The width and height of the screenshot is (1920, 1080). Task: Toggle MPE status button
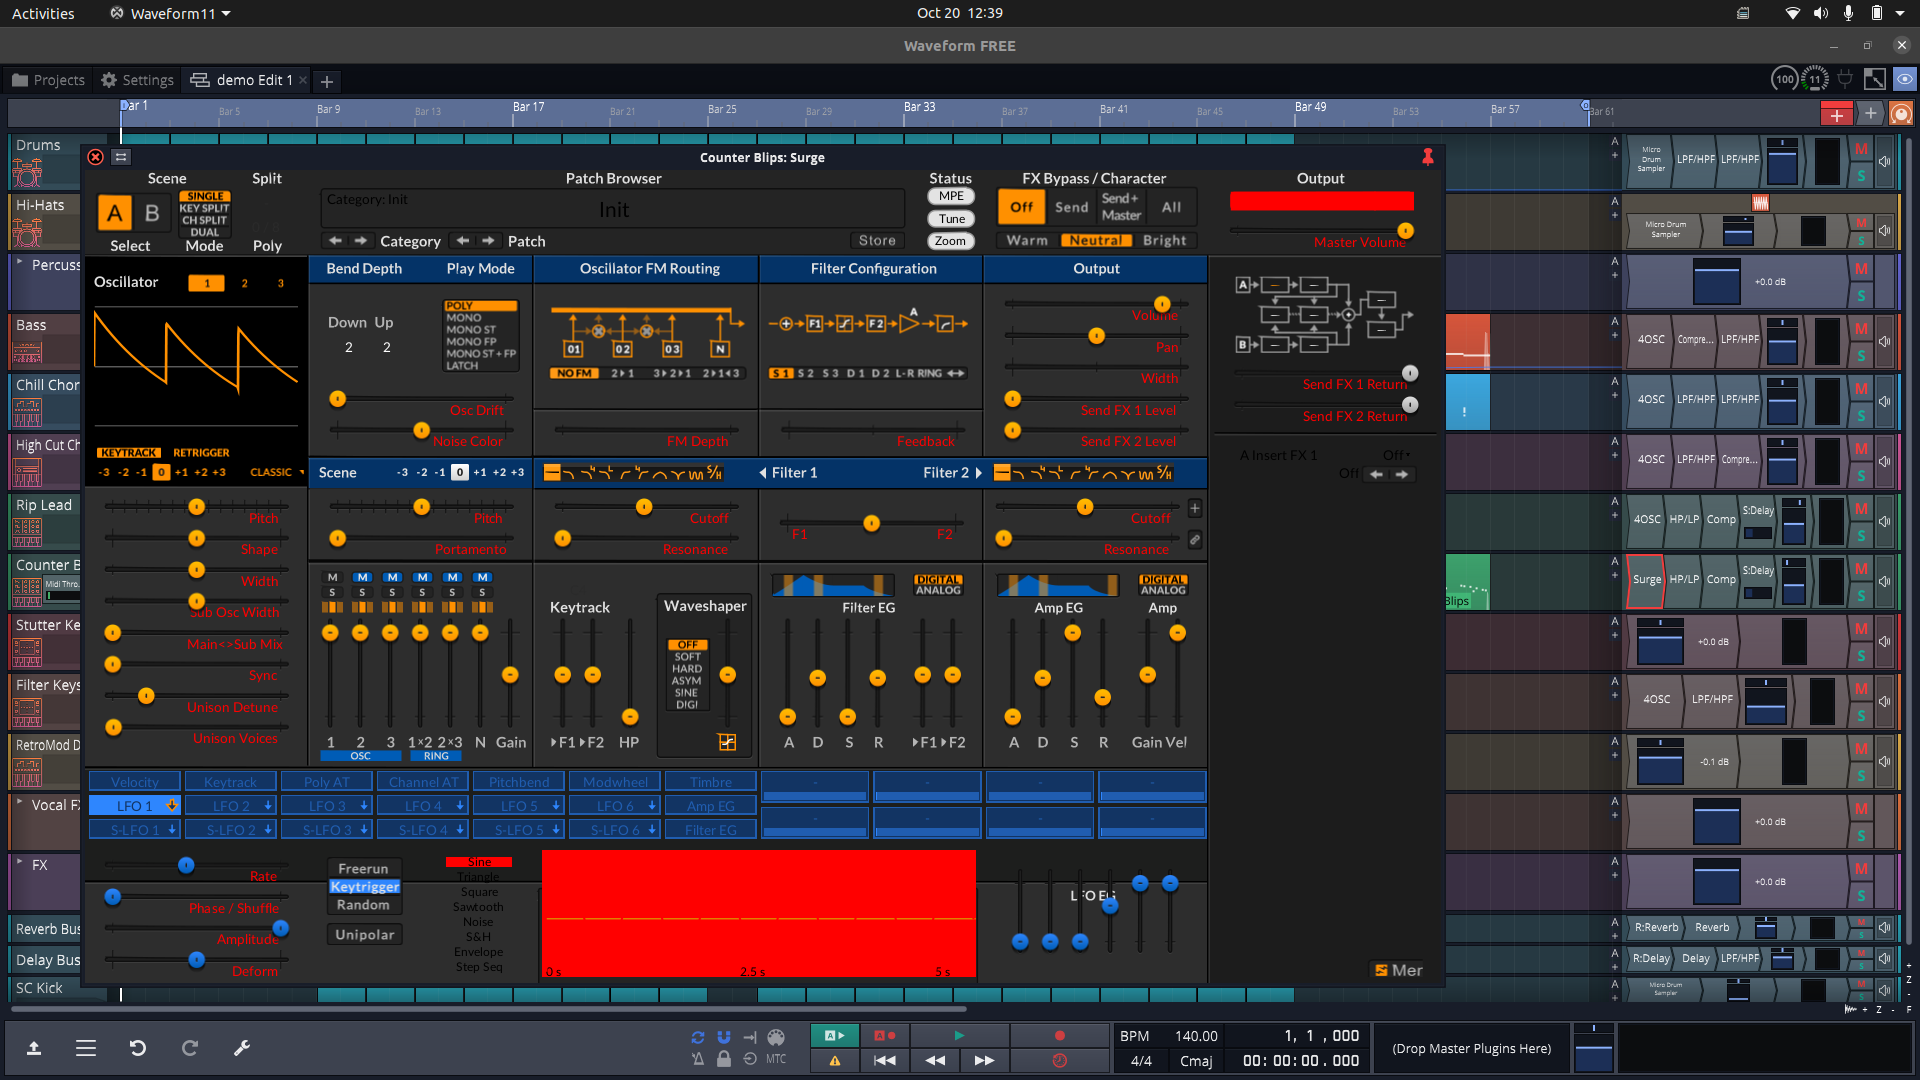(952, 196)
